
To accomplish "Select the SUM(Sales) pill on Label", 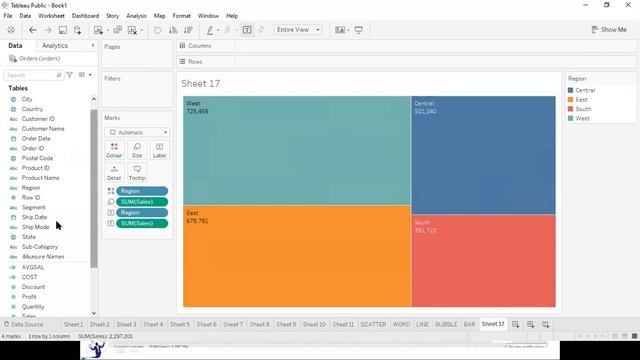I will 142,223.
